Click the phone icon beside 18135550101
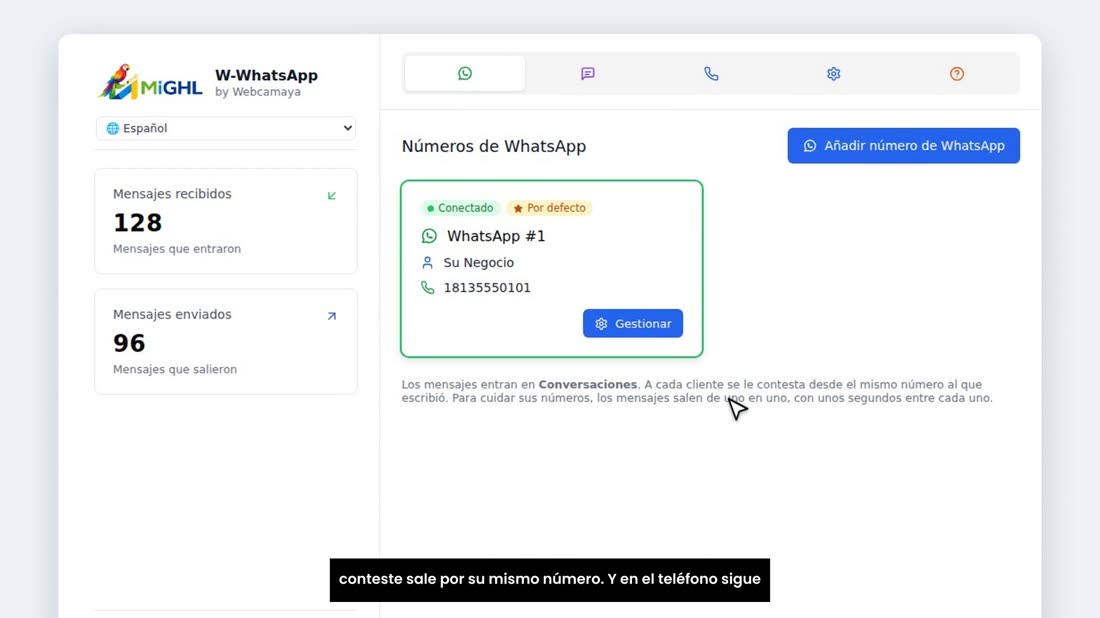Screen dimensions: 1100x618 coord(427,288)
